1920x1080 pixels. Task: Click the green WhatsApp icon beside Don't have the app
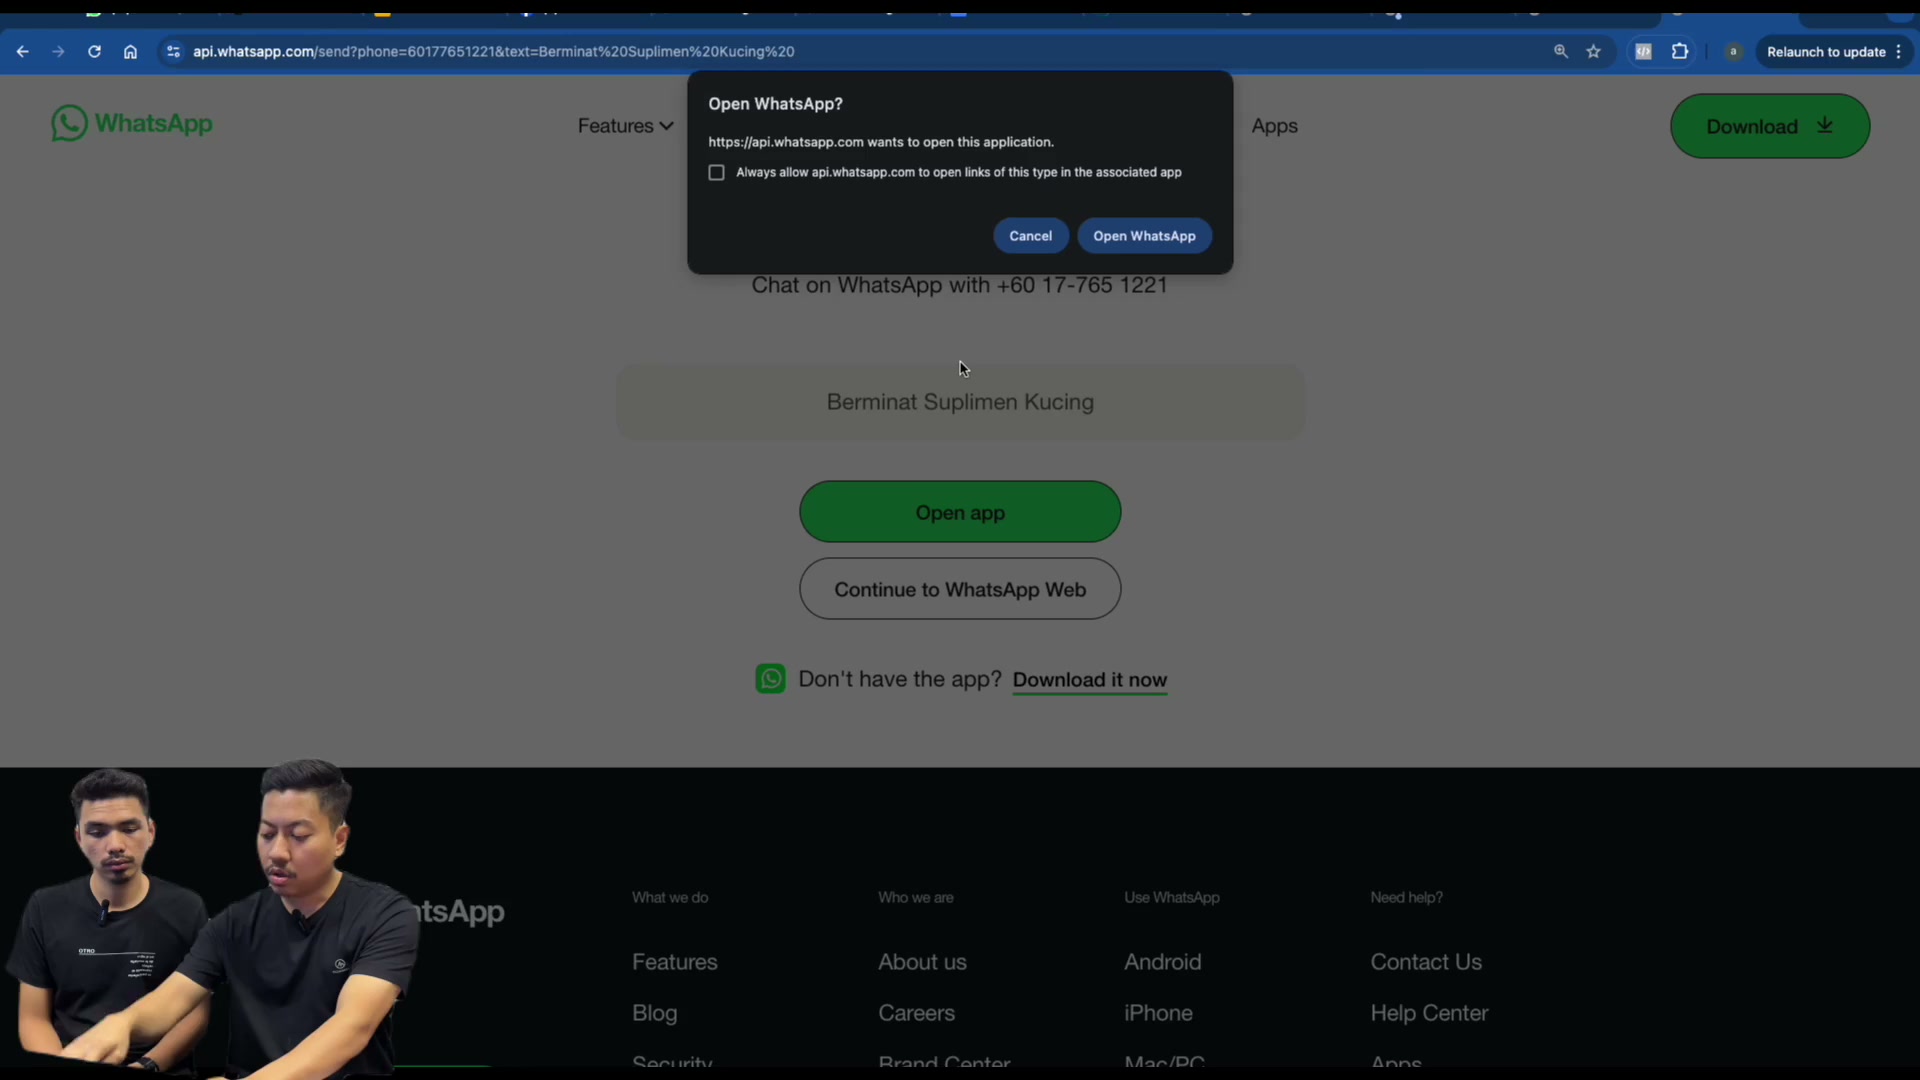point(770,679)
